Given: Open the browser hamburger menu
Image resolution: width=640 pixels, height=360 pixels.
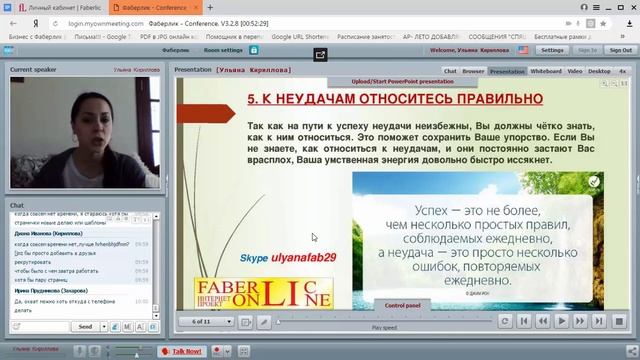Looking at the screenshot, I should 596,7.
